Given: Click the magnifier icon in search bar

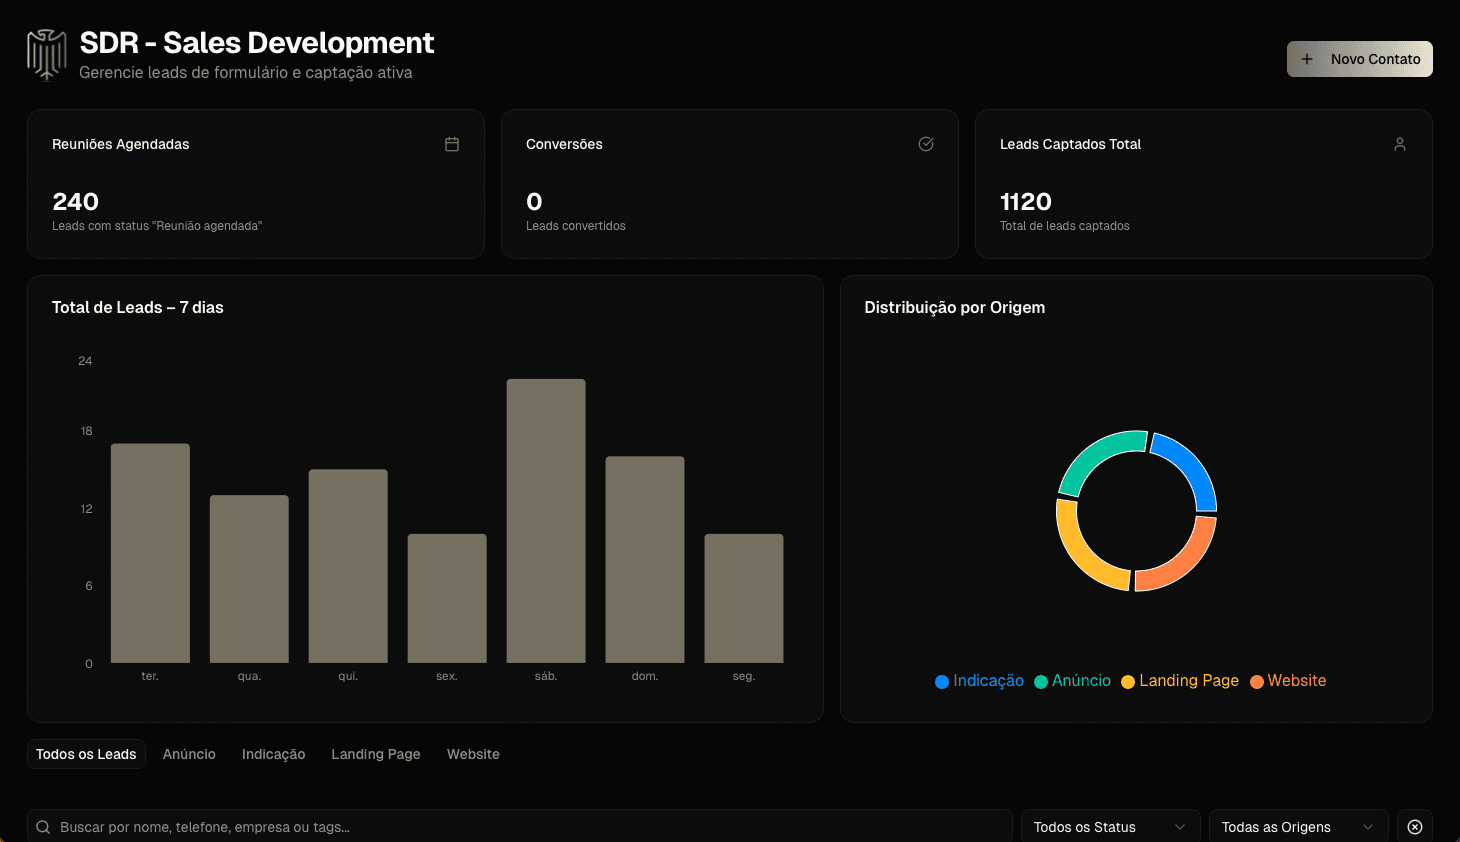Looking at the screenshot, I should 44,827.
